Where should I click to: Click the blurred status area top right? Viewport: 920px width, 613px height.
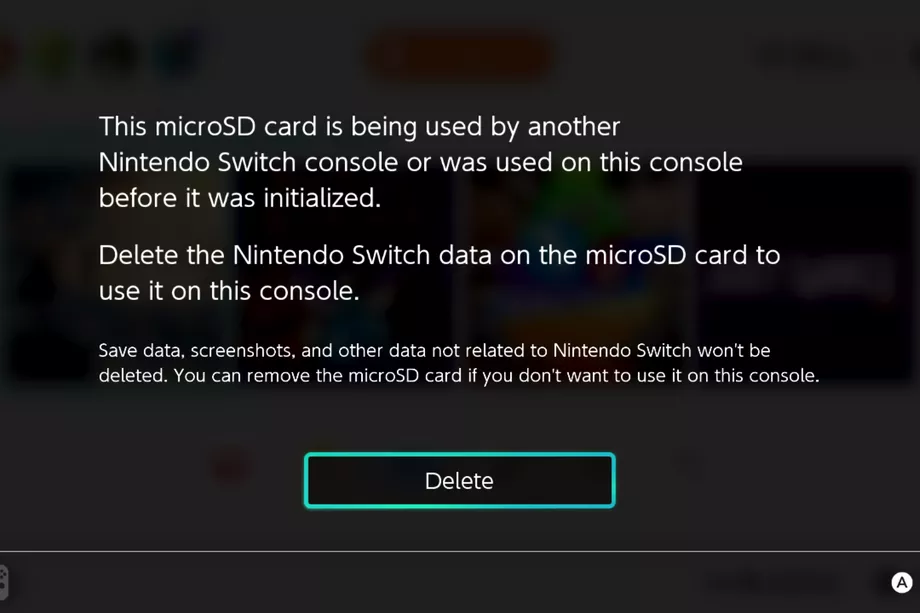804,56
